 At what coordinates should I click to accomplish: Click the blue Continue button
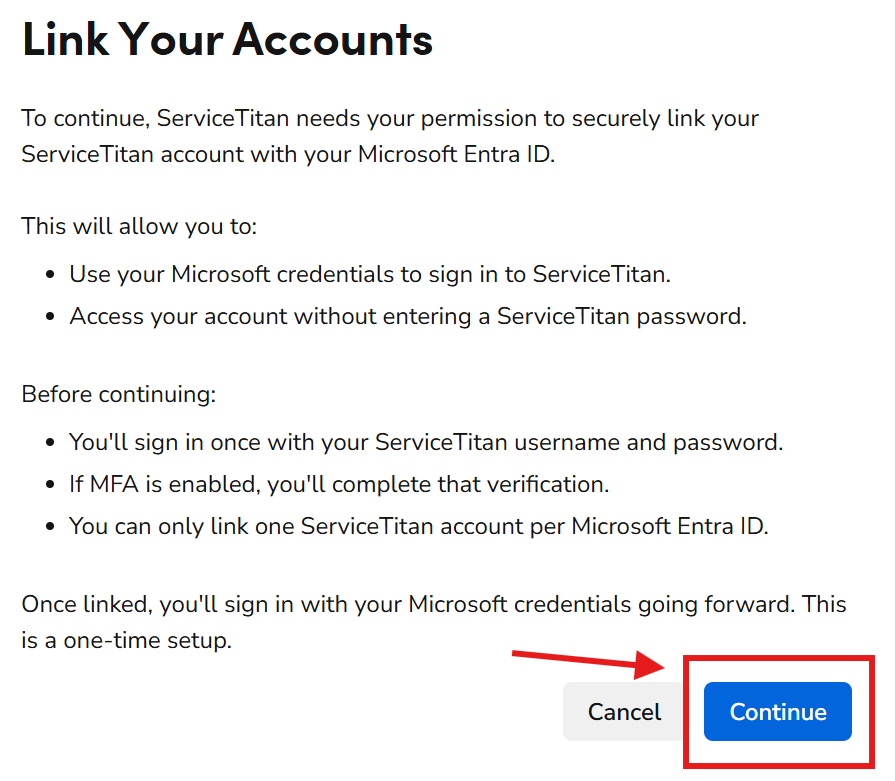pos(777,711)
